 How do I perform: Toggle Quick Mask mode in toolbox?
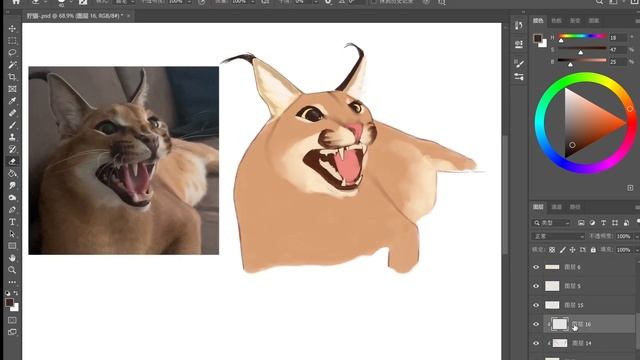[x=12, y=320]
